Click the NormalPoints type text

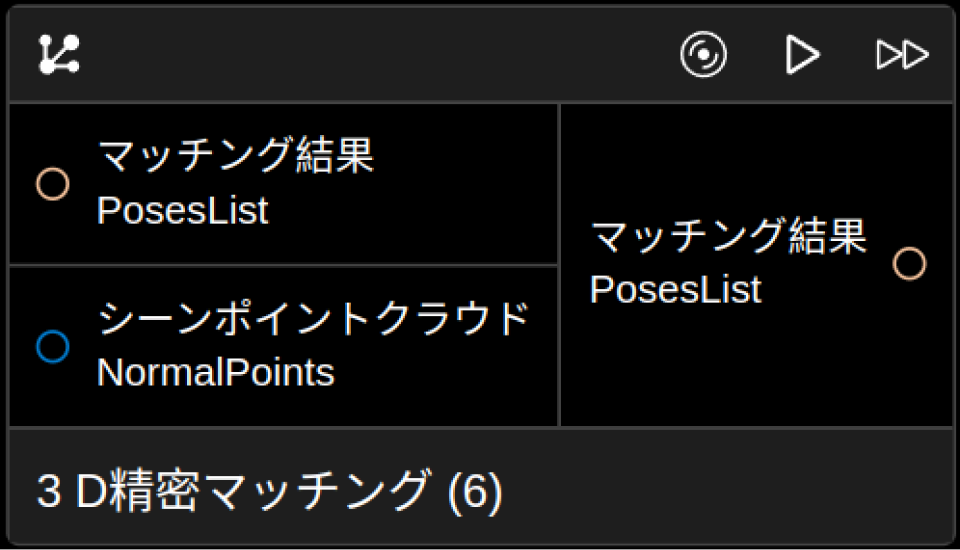click(215, 373)
